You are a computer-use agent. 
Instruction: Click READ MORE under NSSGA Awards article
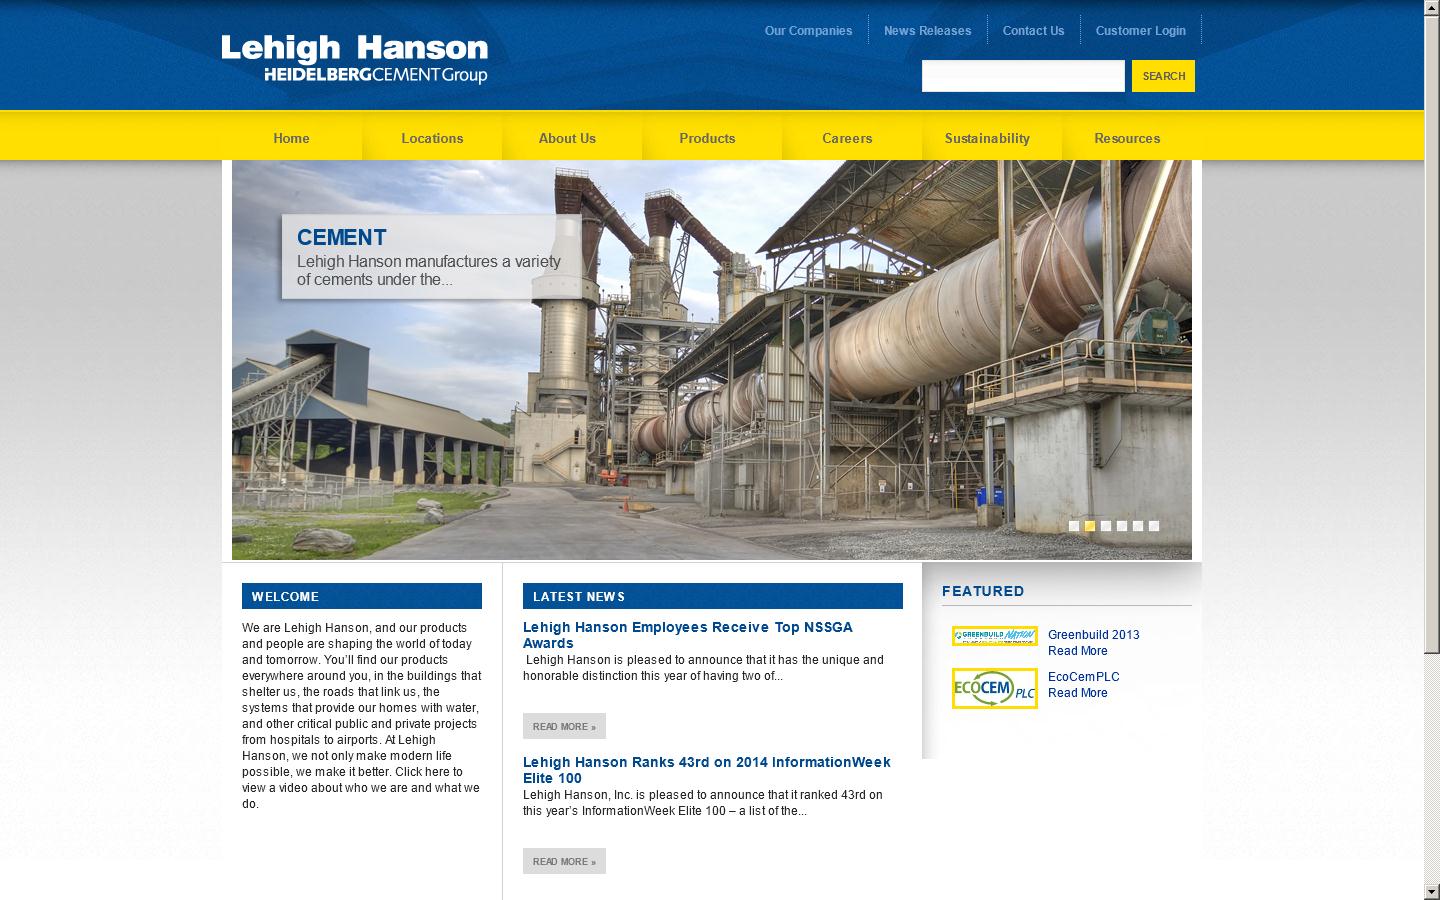tap(564, 727)
